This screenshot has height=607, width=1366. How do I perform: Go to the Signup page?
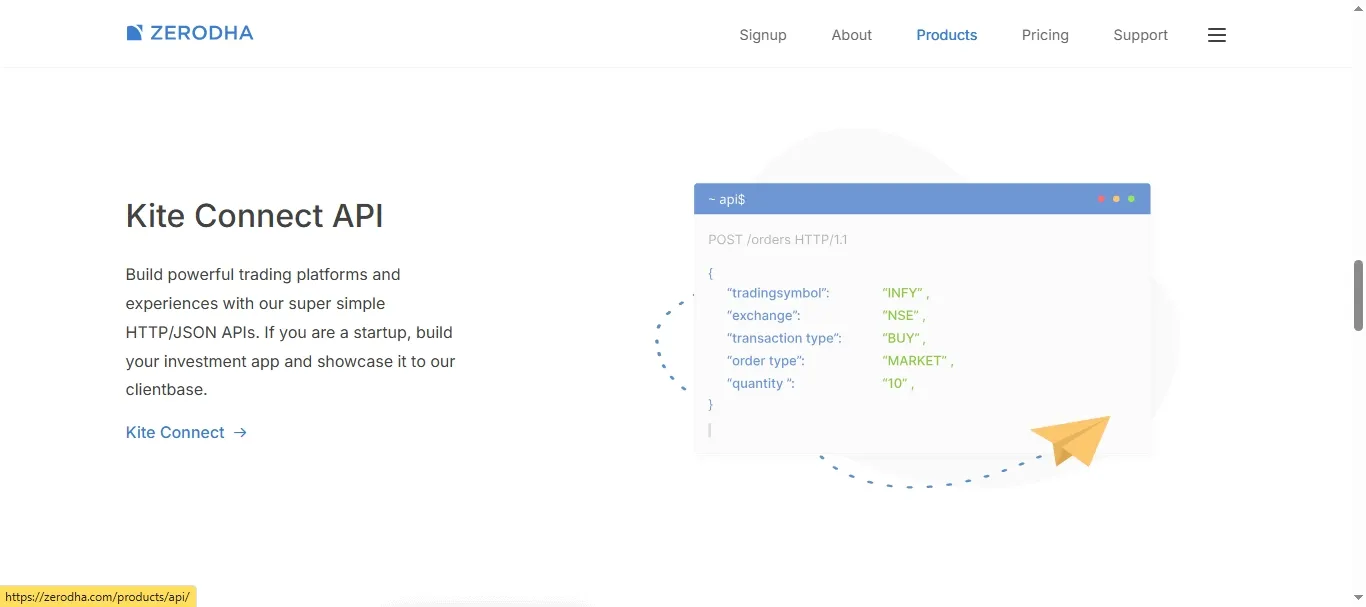pyautogui.click(x=763, y=35)
